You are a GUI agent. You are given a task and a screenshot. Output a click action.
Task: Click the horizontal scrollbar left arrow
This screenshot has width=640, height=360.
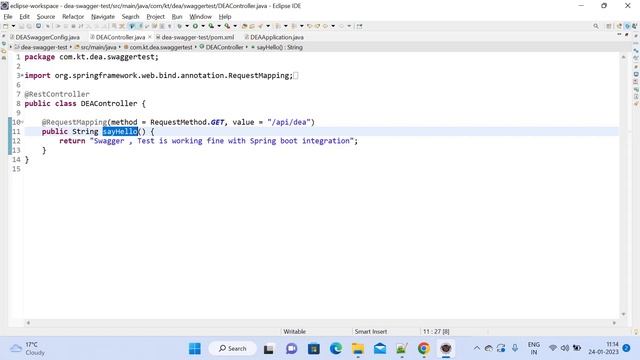(28, 323)
